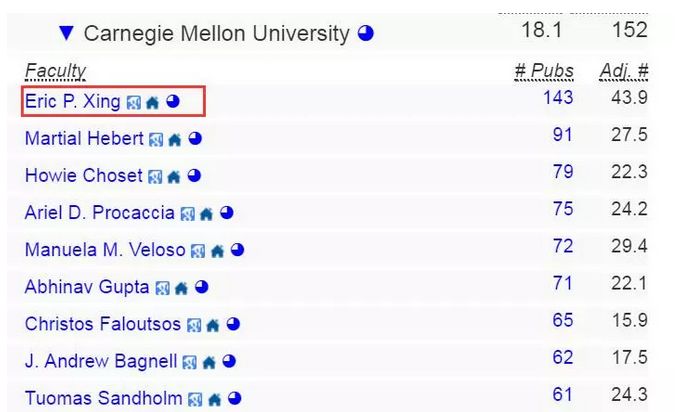680x412 pixels.
Task: Show Abhinav Gupta's pie chart
Action: tap(202, 287)
